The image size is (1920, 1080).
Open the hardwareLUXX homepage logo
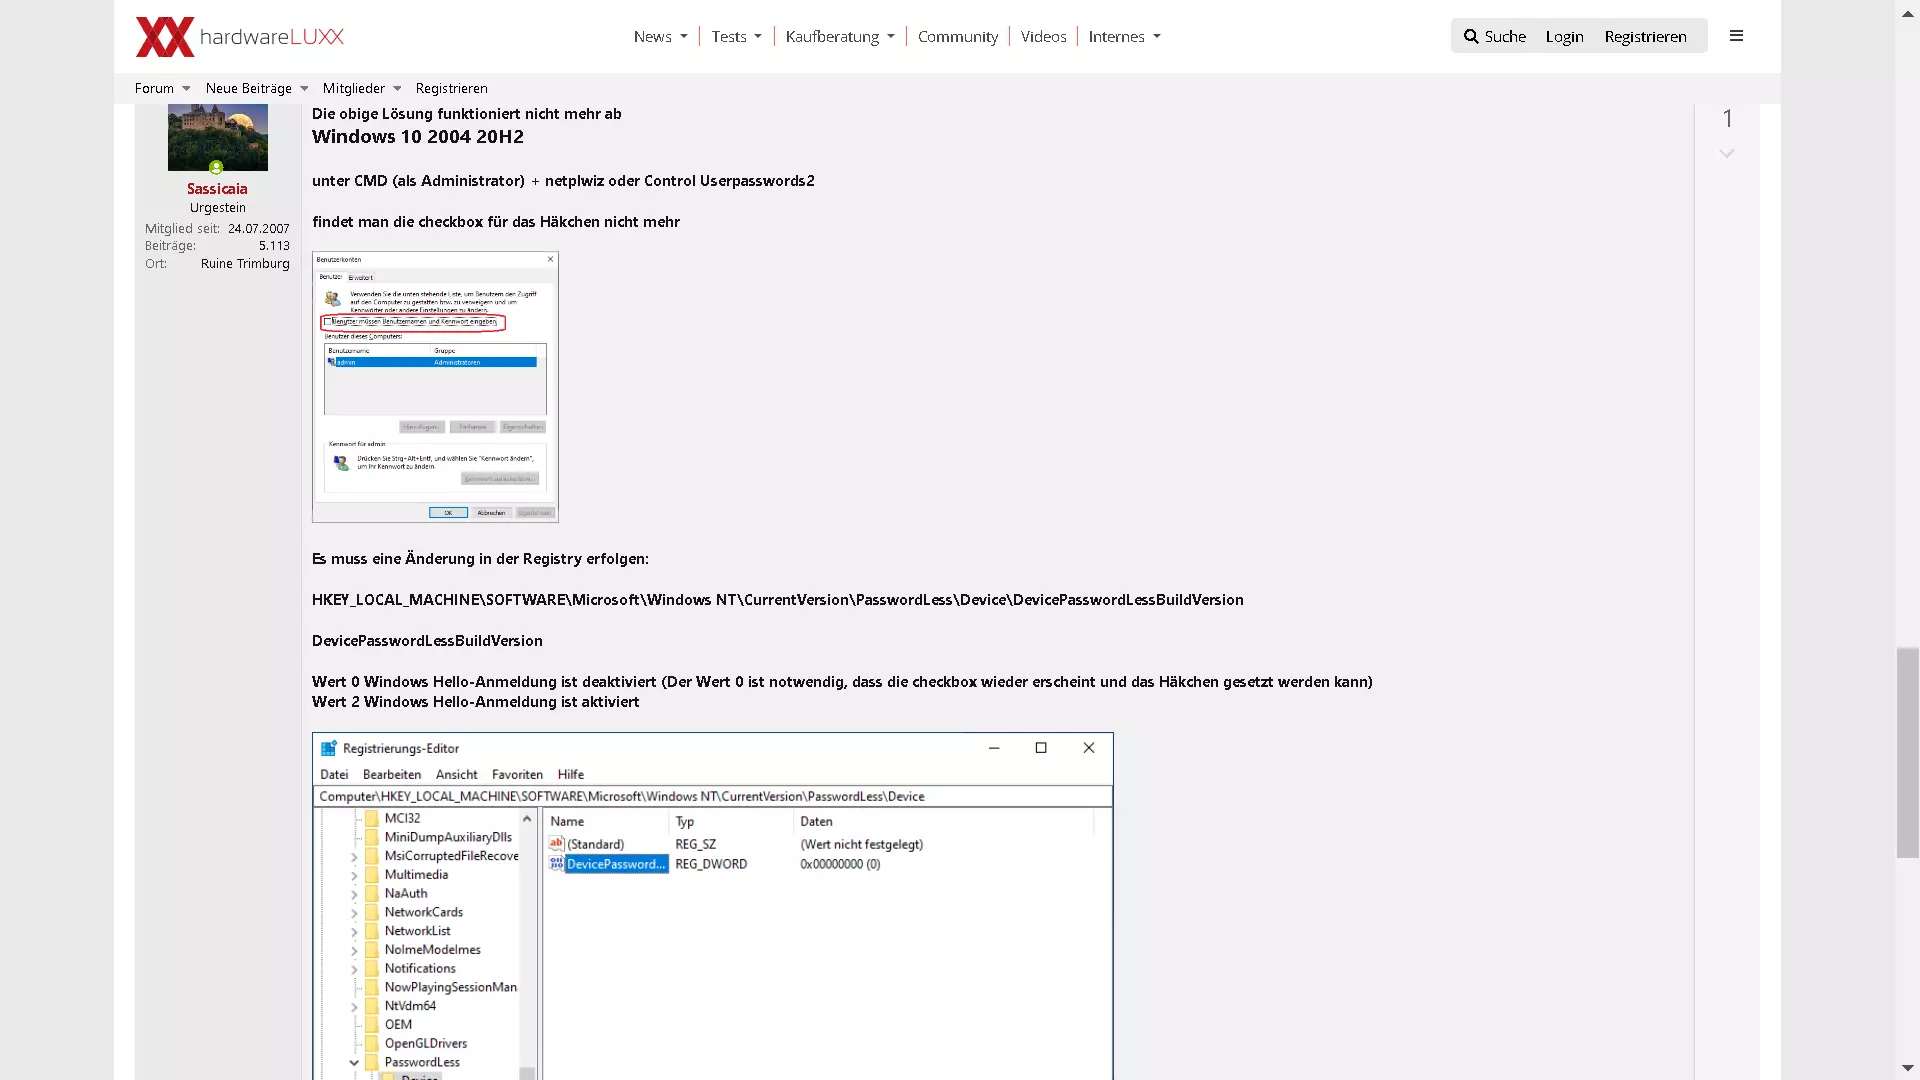[240, 37]
